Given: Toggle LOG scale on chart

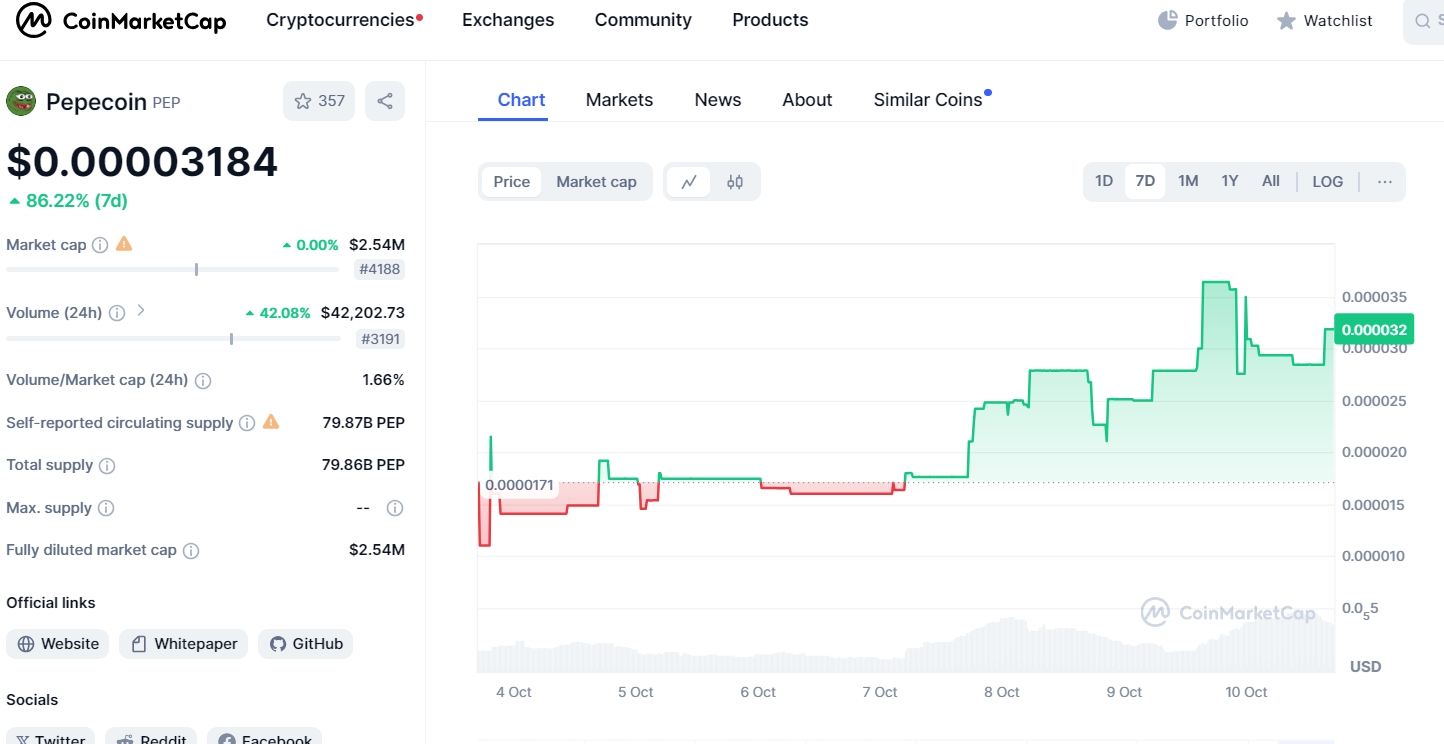Looking at the screenshot, I should [1328, 182].
